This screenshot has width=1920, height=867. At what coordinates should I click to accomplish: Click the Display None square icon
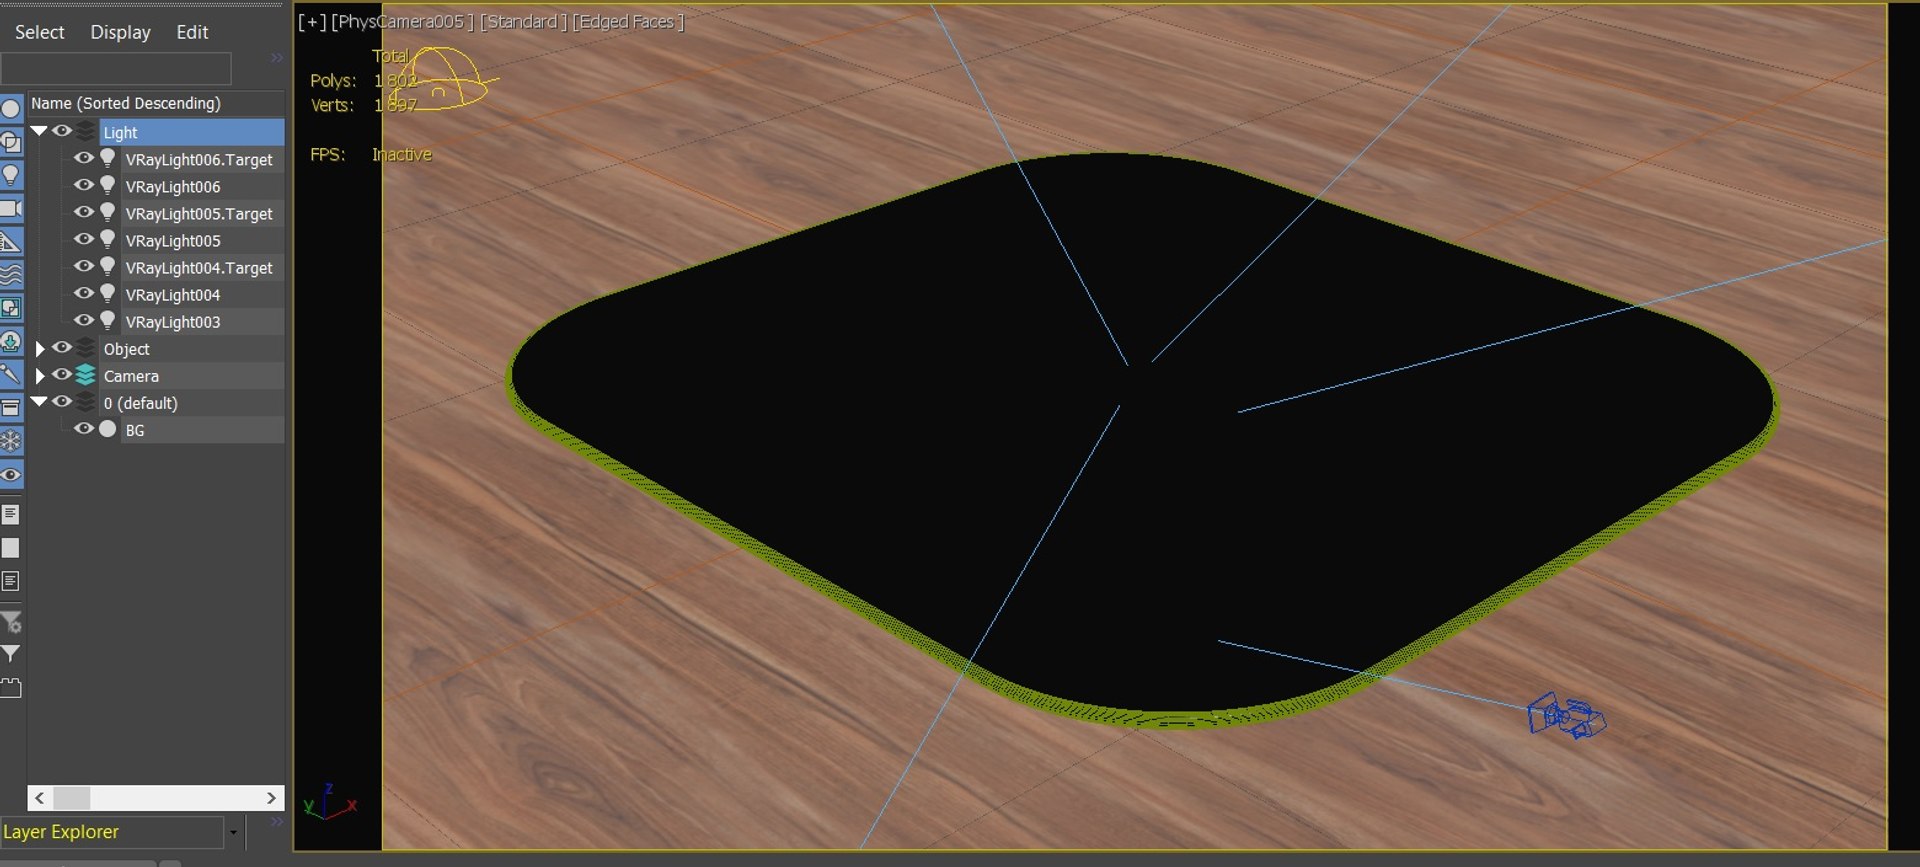11,548
